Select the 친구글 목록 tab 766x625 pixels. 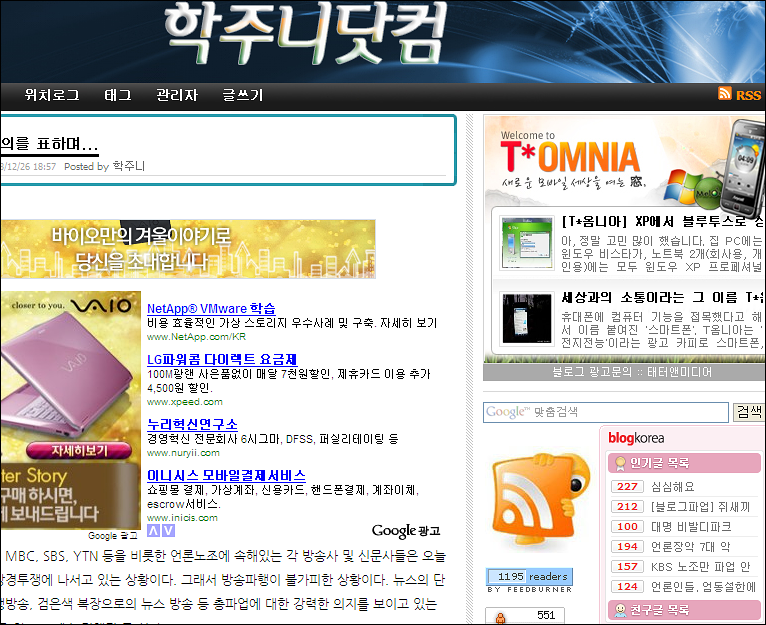point(684,610)
